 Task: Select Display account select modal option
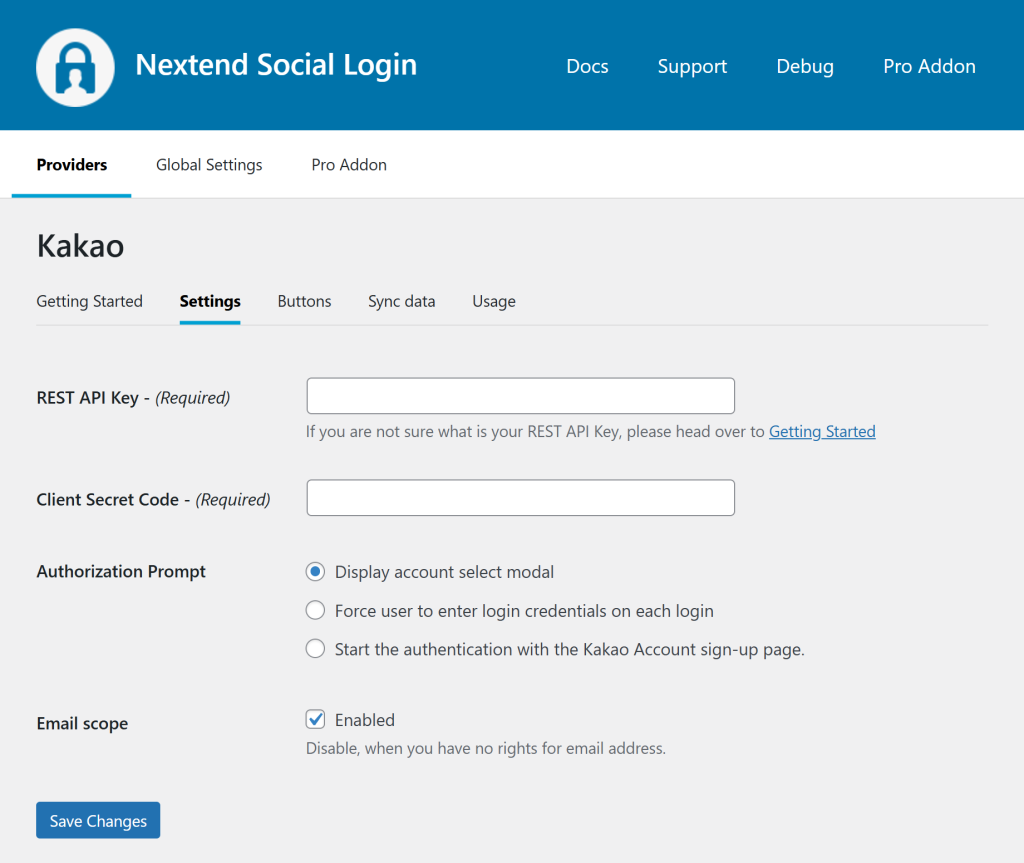316,572
